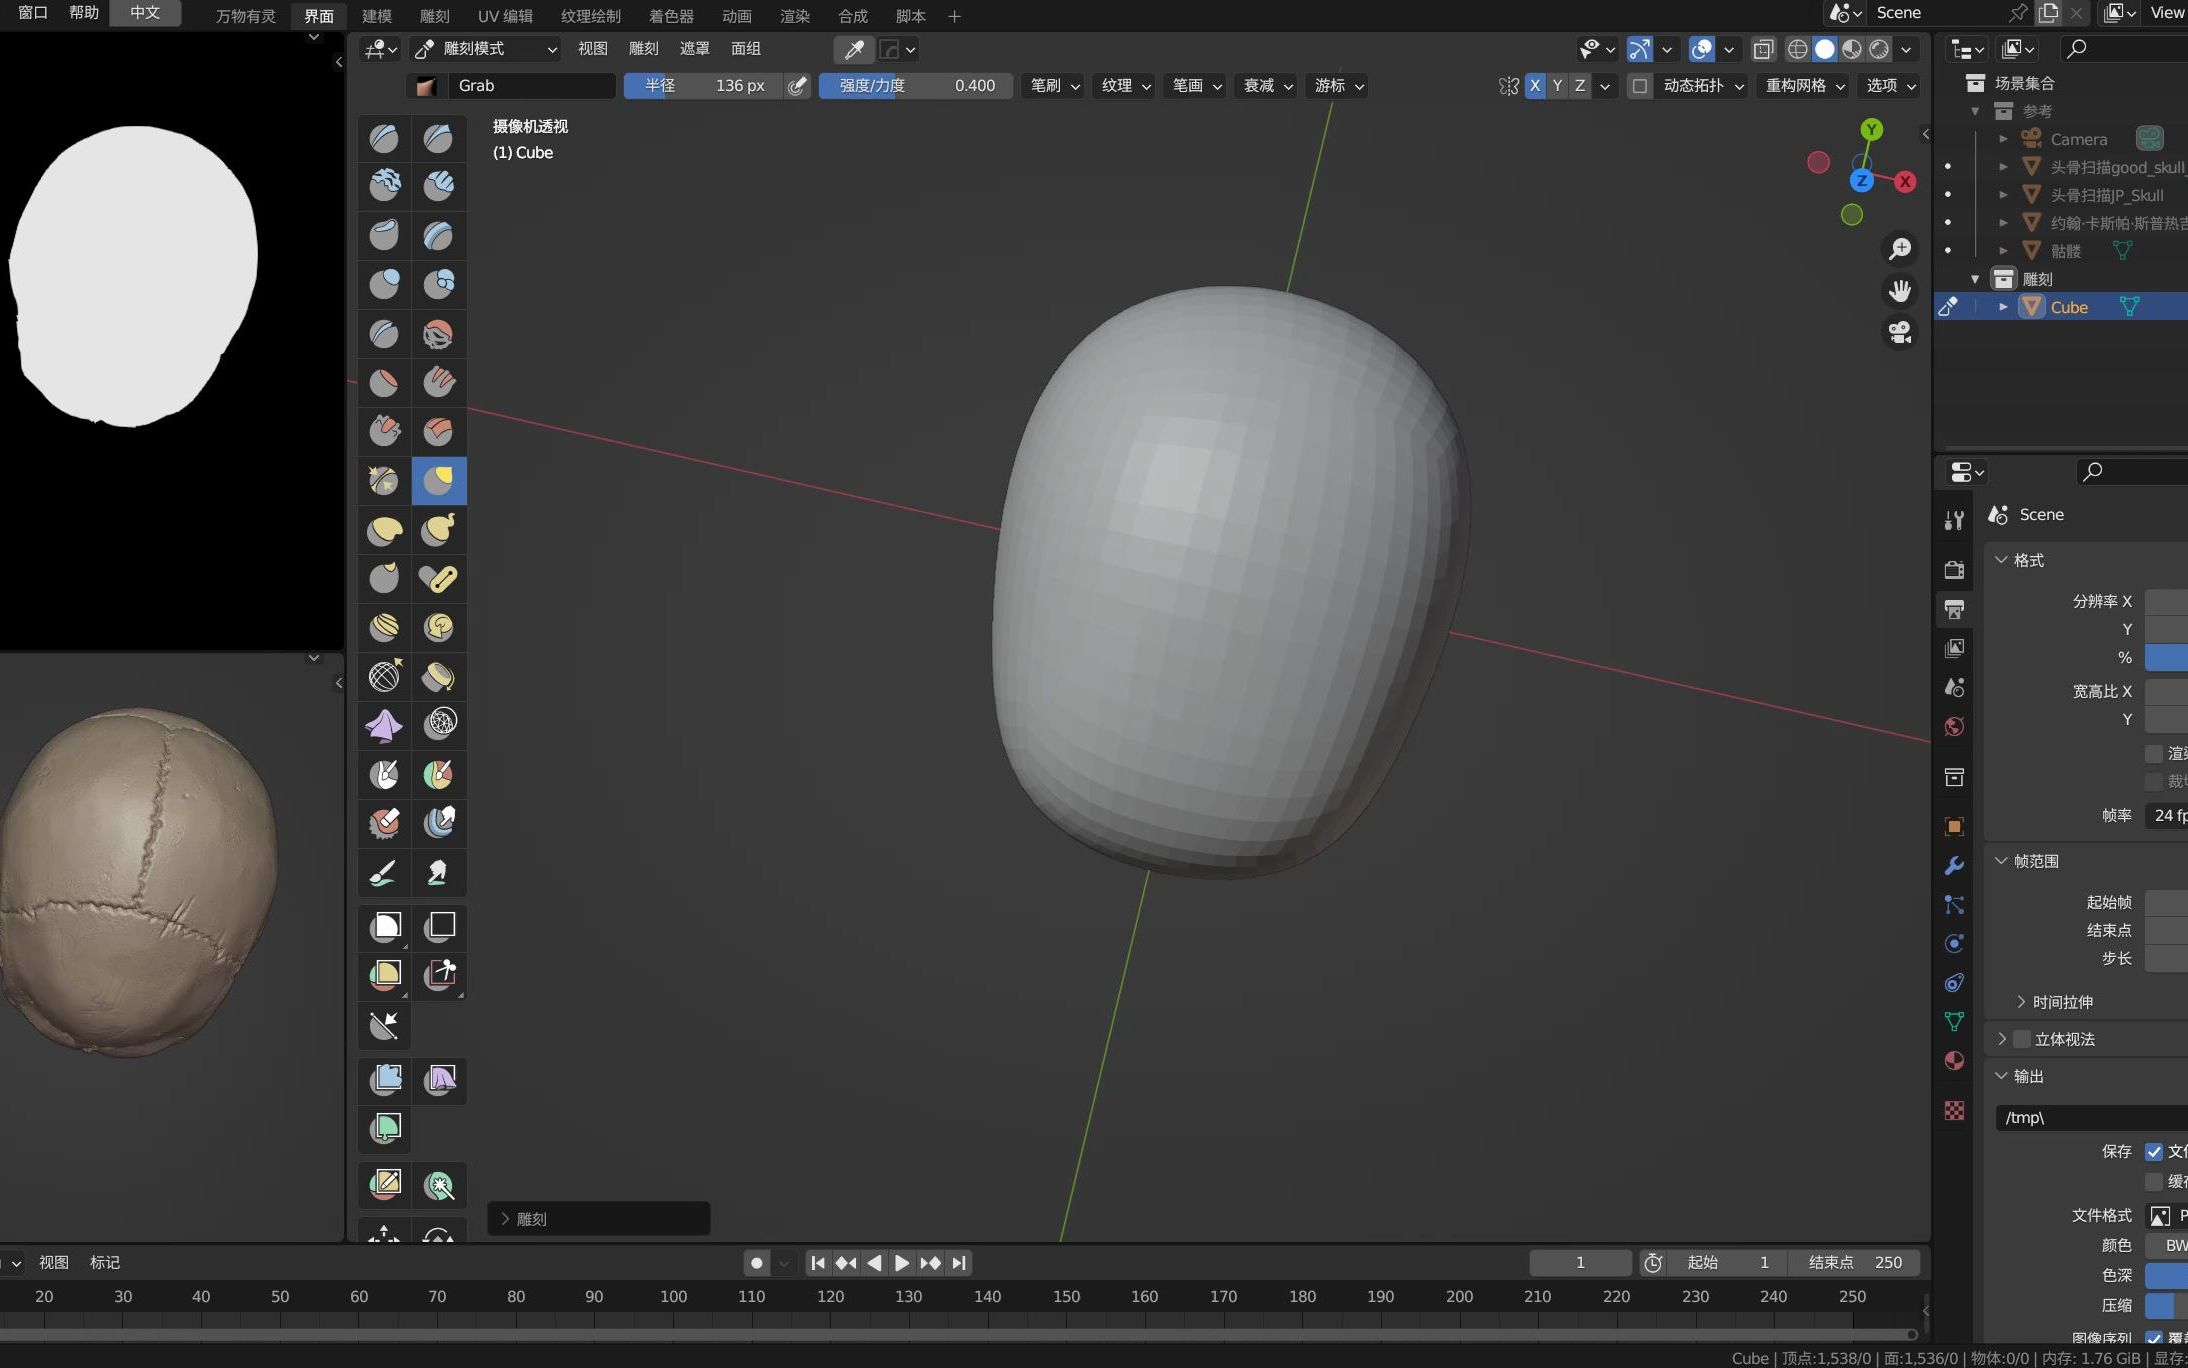The height and width of the screenshot is (1368, 2188).
Task: Select the Snake Hook brush
Action: click(x=439, y=530)
